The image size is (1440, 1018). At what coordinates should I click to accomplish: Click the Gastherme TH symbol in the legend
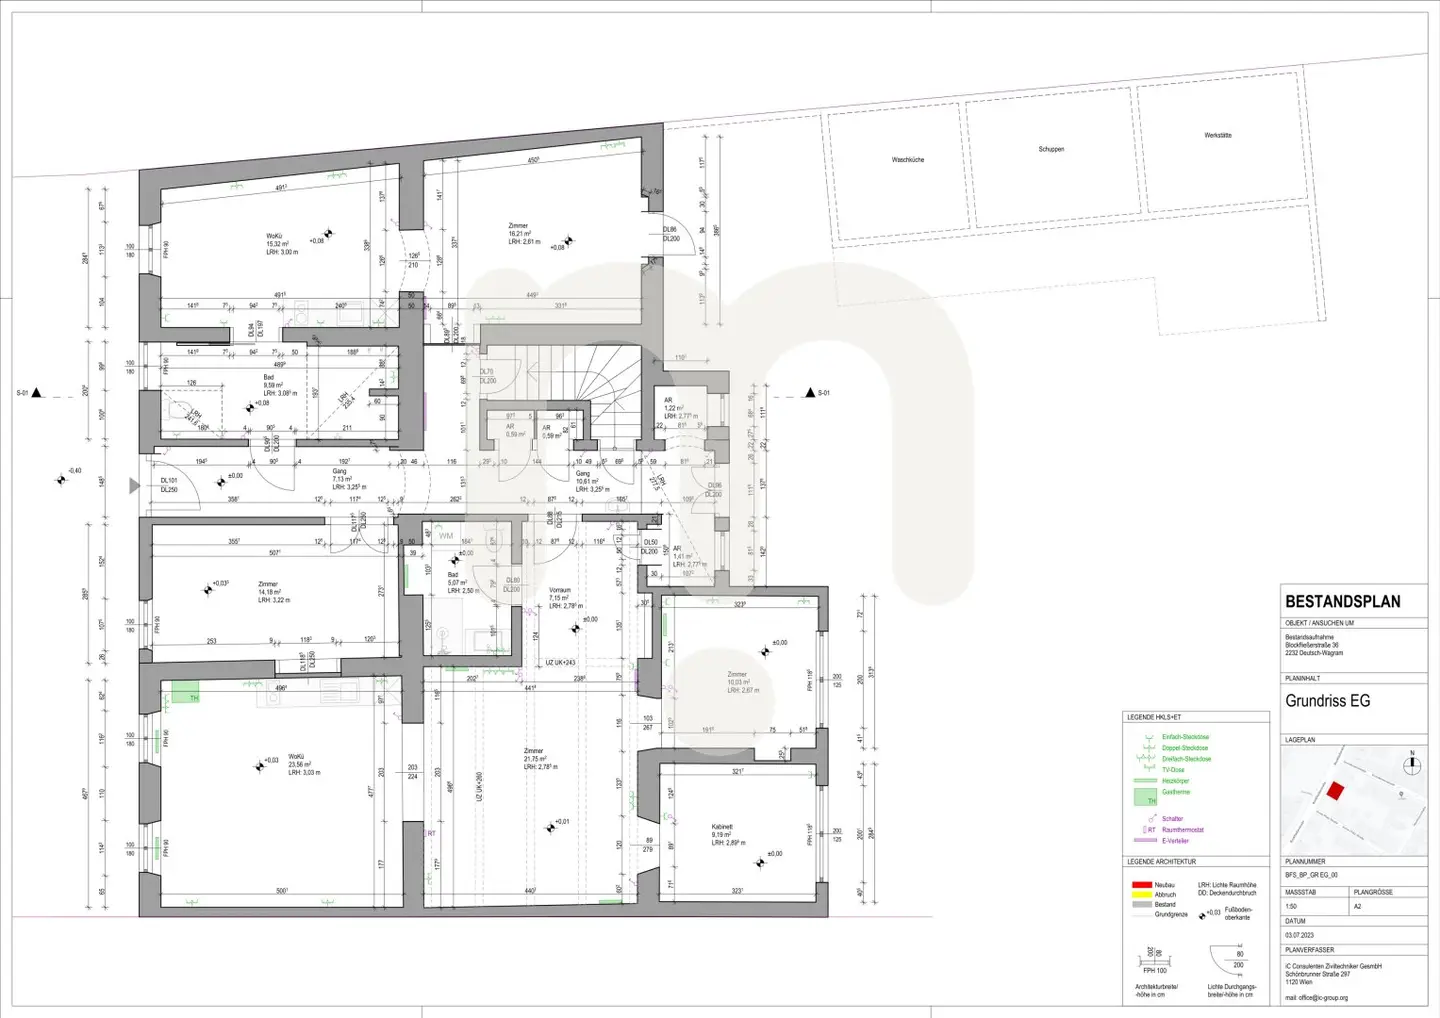point(1144,798)
